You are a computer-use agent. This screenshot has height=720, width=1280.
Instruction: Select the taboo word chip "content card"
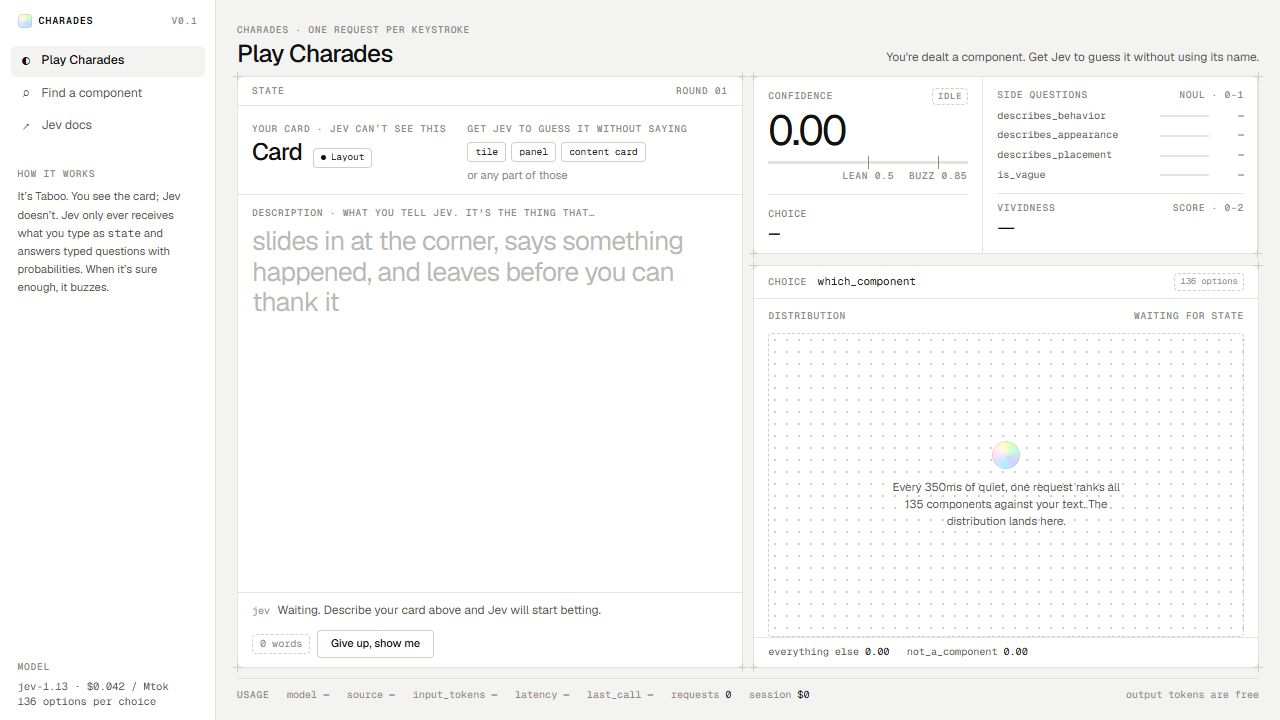(603, 152)
